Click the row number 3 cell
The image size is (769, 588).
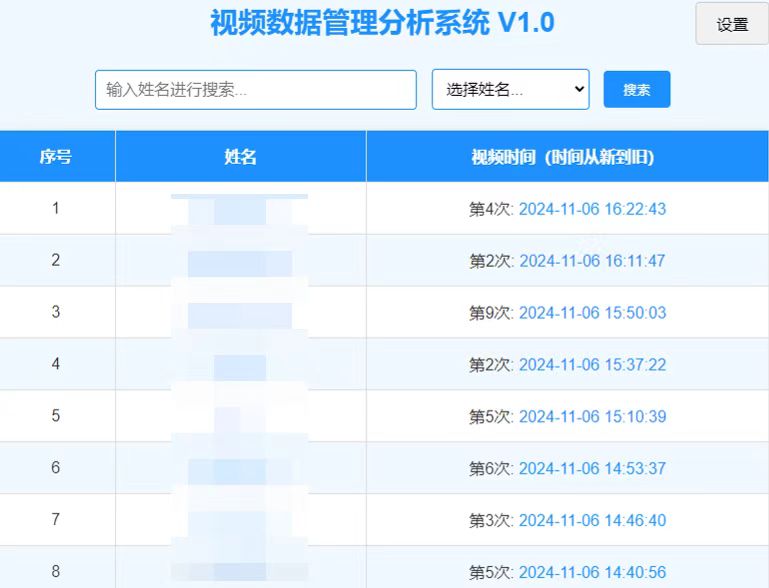coord(56,313)
